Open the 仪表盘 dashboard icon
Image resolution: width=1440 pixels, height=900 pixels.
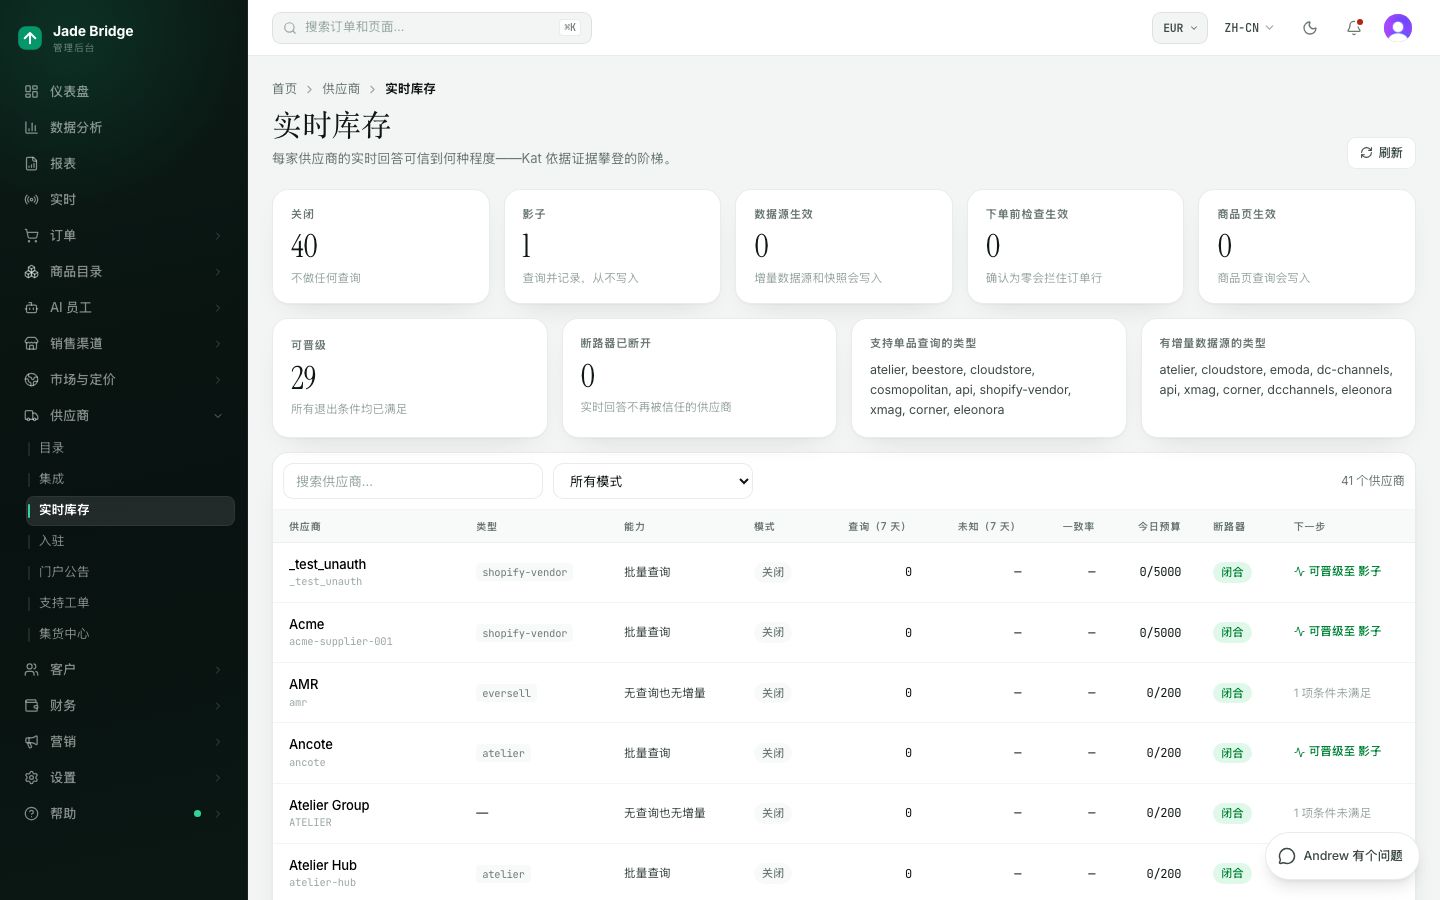[x=32, y=91]
